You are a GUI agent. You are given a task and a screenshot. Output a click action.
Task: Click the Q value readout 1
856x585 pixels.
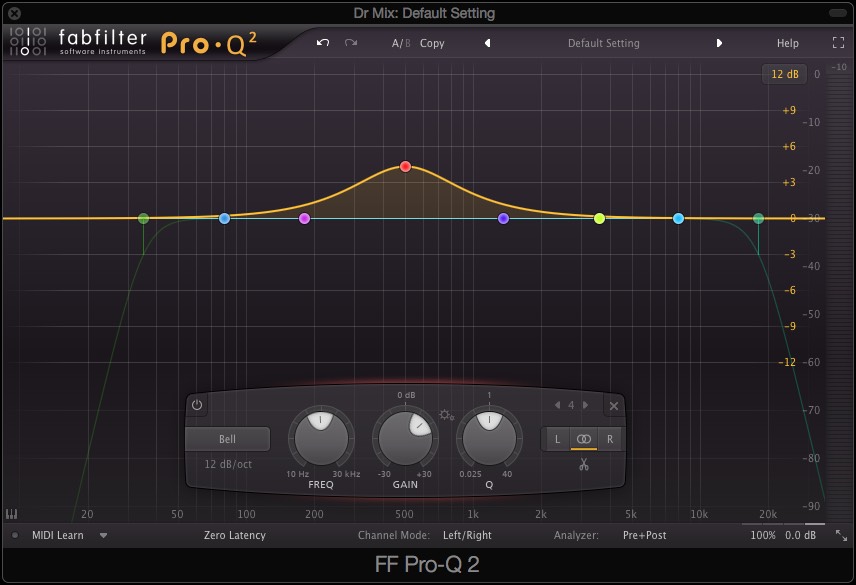pyautogui.click(x=489, y=395)
